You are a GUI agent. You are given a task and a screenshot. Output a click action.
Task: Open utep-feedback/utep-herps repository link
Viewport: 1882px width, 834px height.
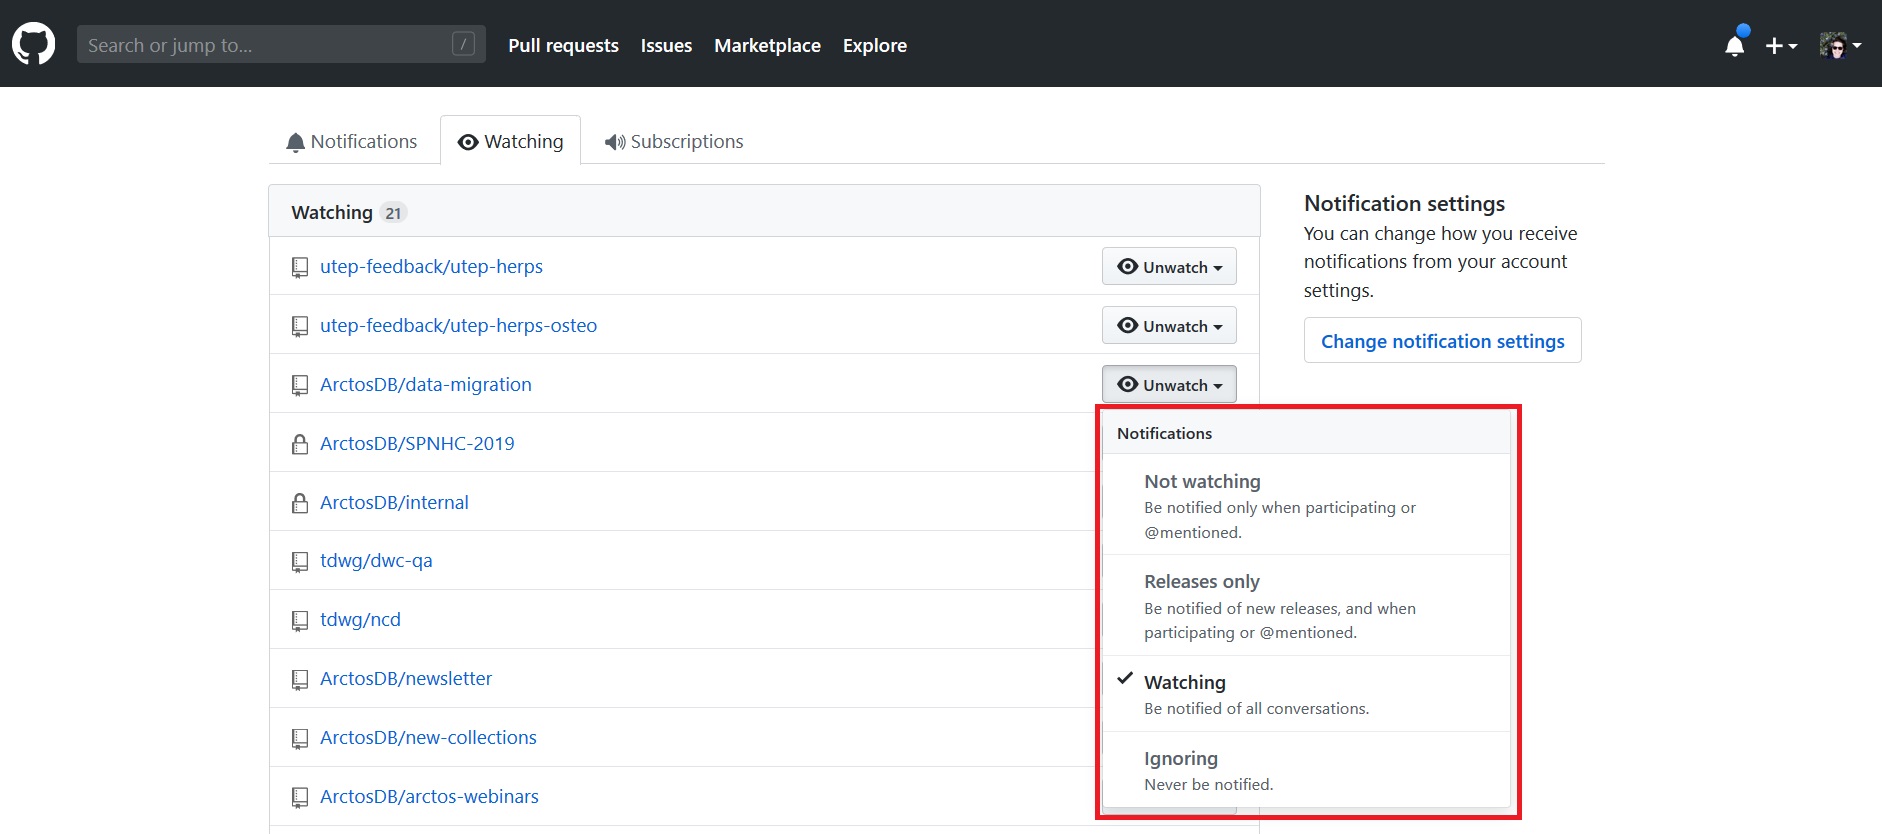[x=431, y=267]
